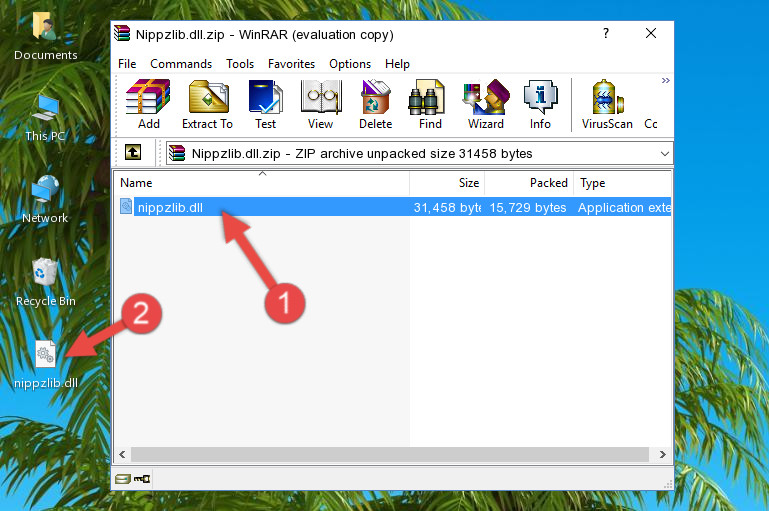
Task: Open the File menu
Action: (127, 64)
